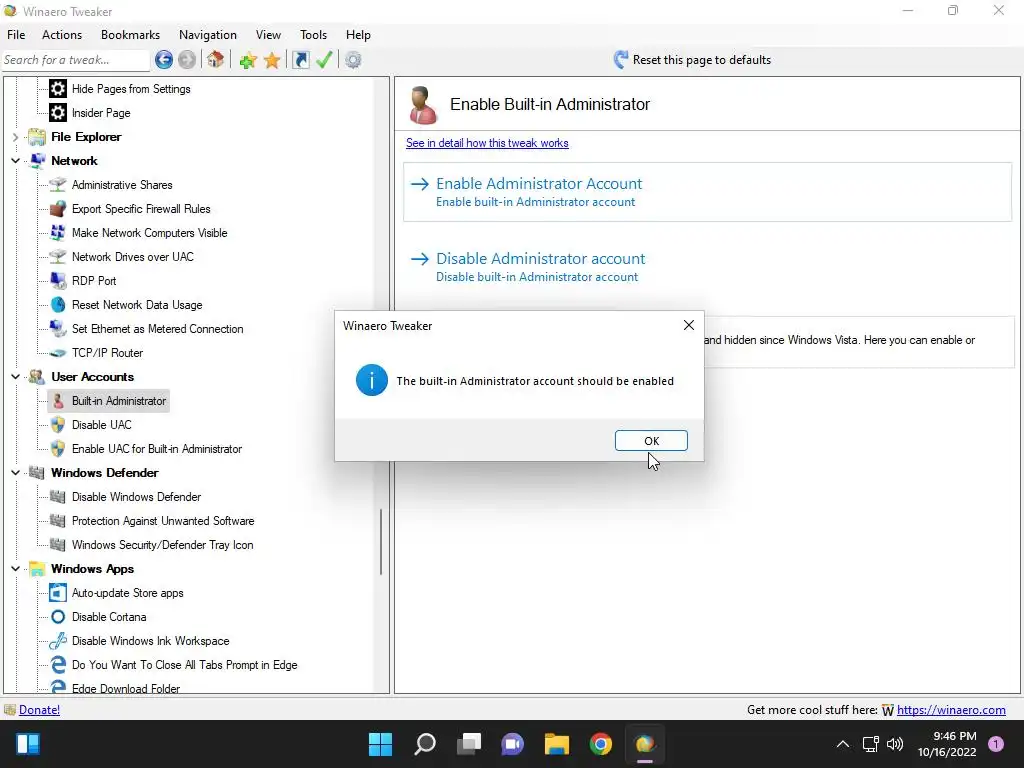
Task: Expand the File Explorer tree node
Action: click(x=16, y=137)
